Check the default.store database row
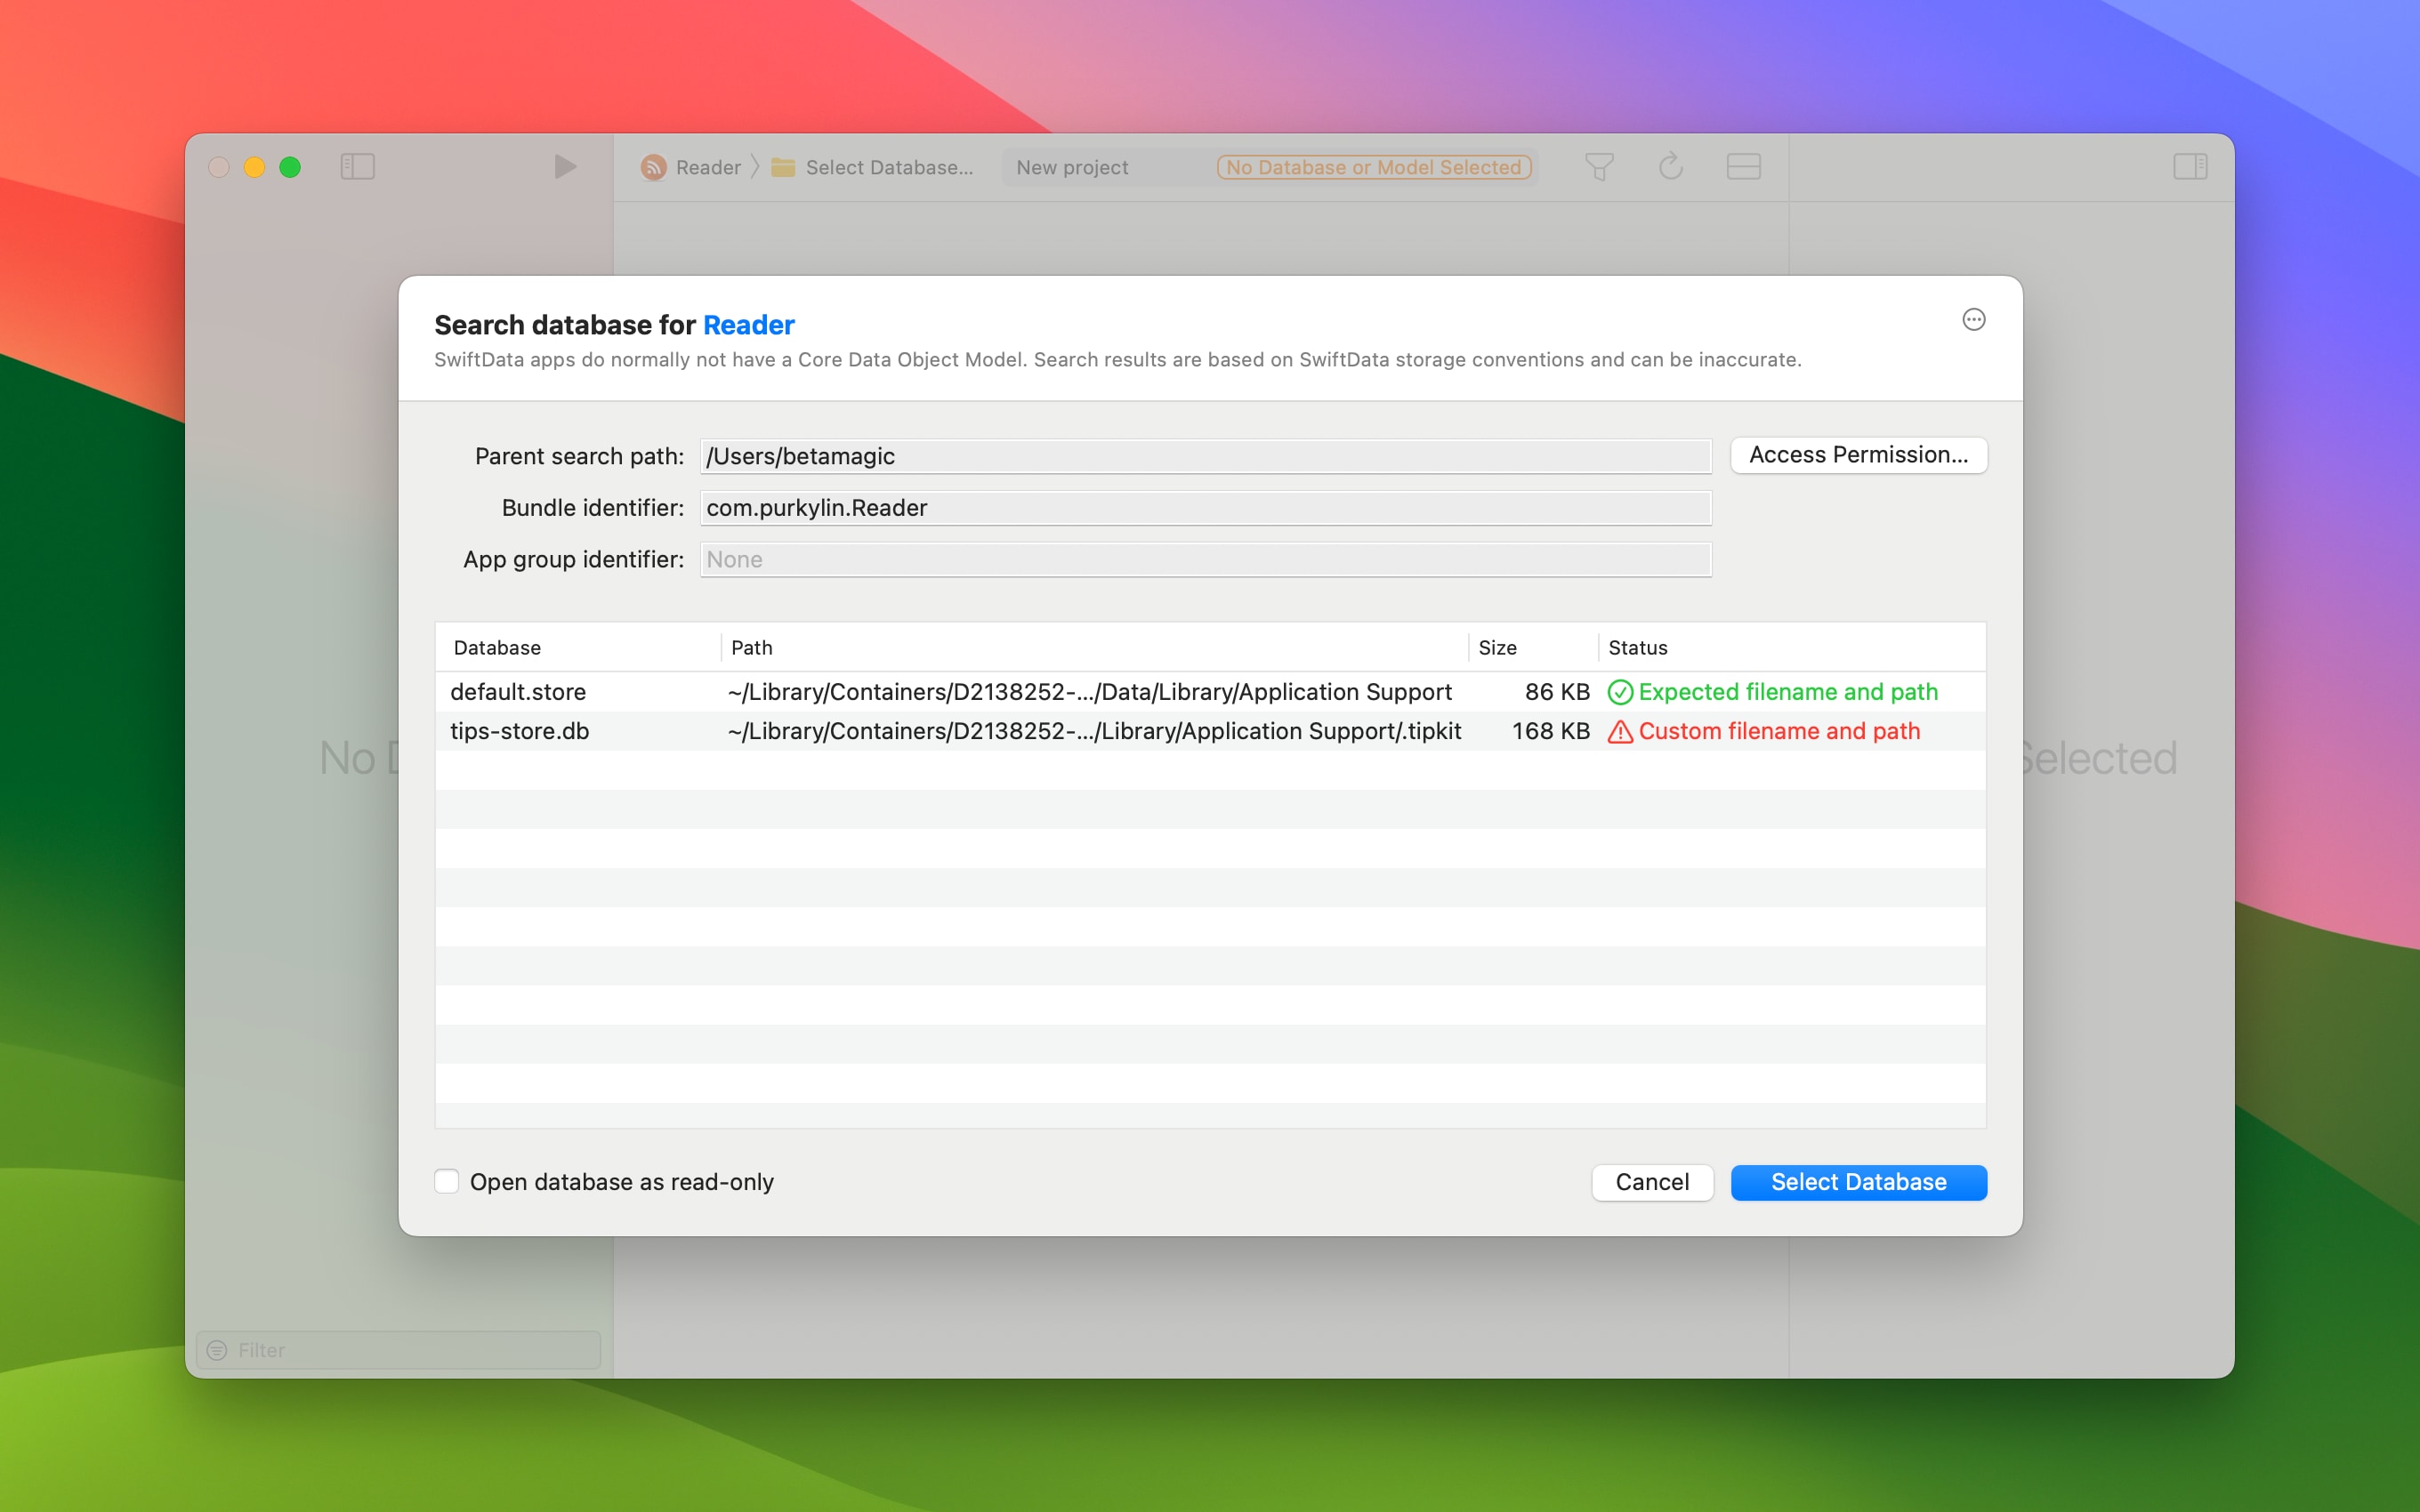Screen dimensions: 2420x1512 pos(1209,692)
